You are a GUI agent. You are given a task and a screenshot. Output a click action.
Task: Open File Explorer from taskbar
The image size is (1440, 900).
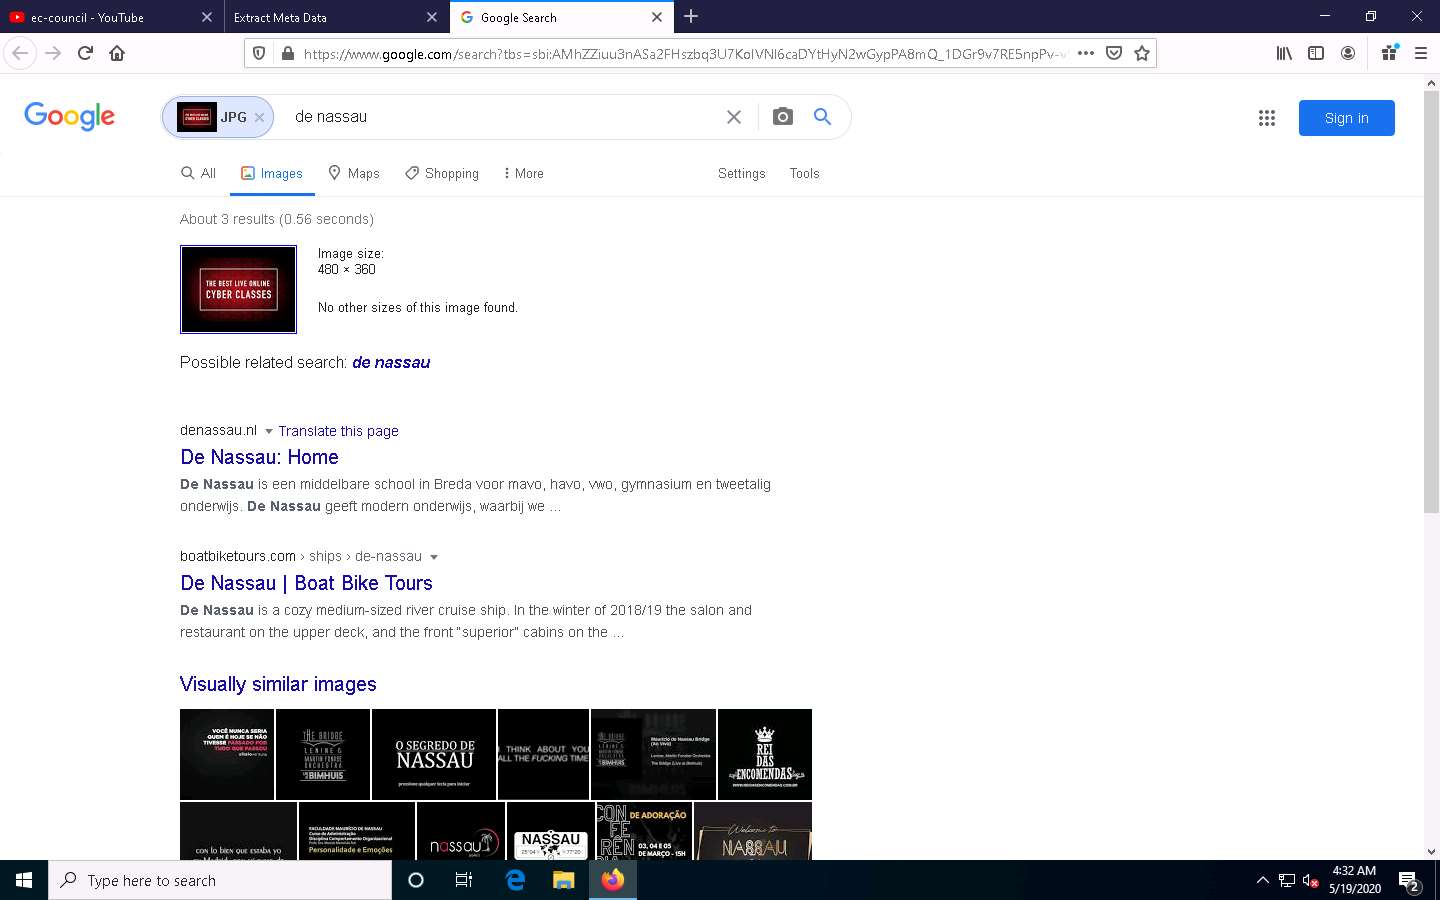pyautogui.click(x=564, y=880)
